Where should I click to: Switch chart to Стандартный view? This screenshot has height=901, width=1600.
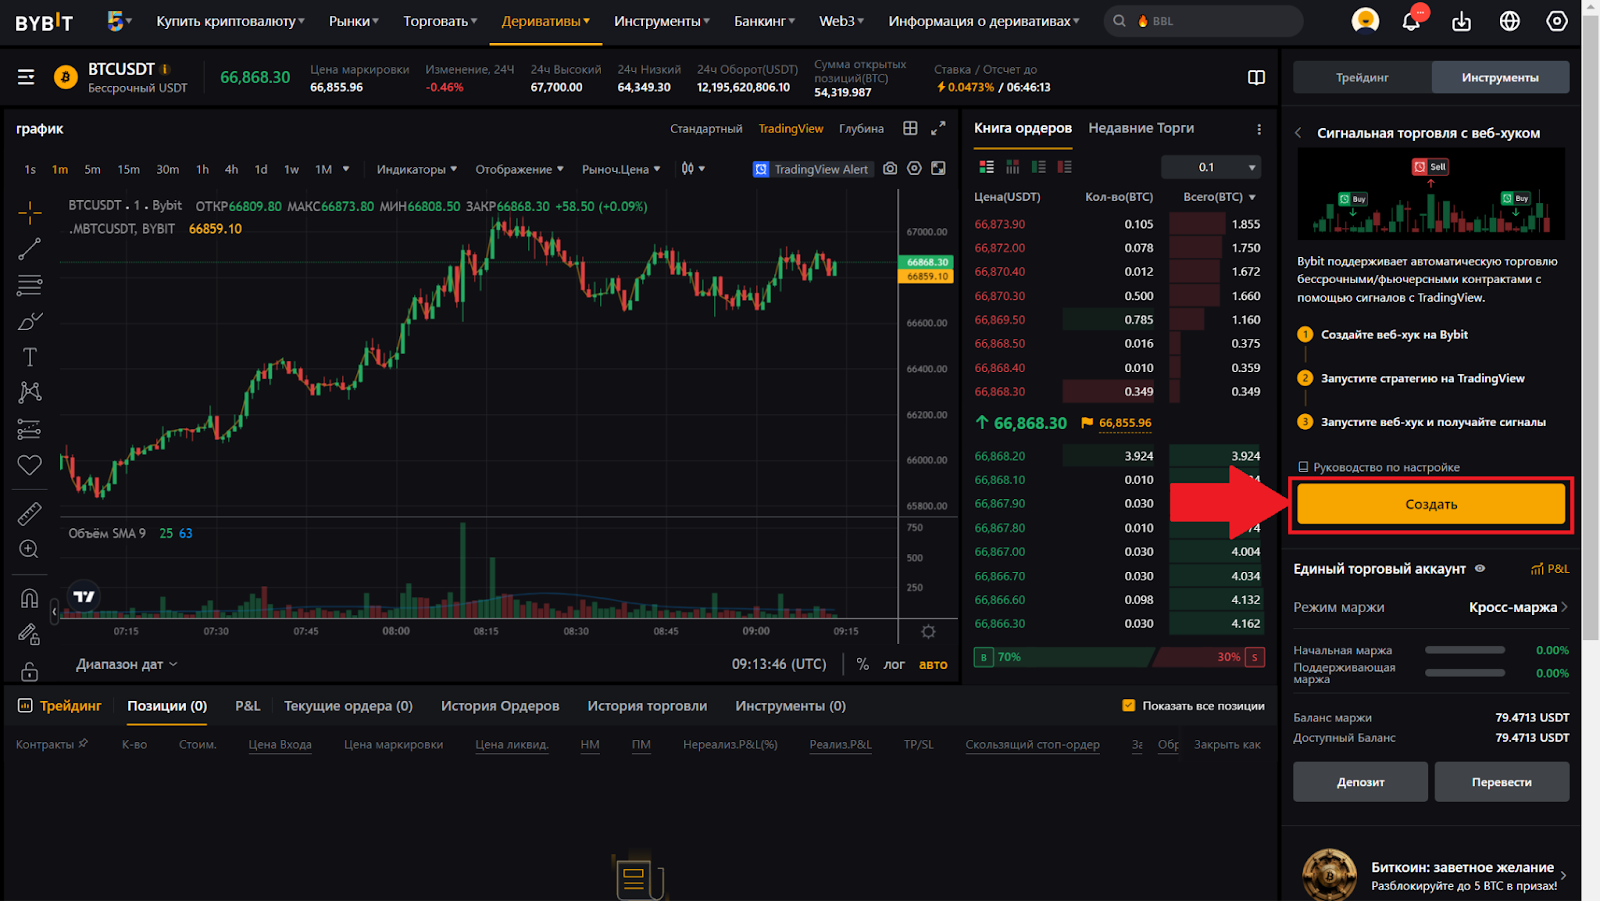pyautogui.click(x=706, y=128)
